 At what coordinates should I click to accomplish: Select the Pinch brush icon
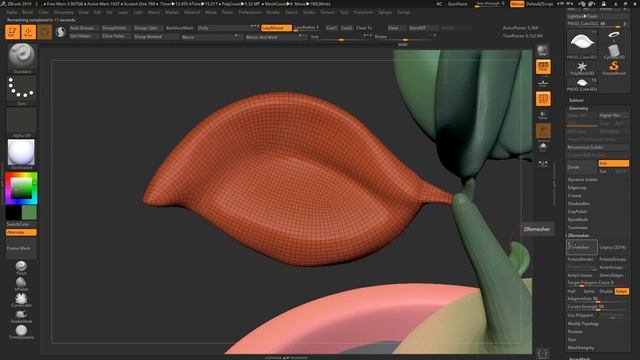click(21, 268)
